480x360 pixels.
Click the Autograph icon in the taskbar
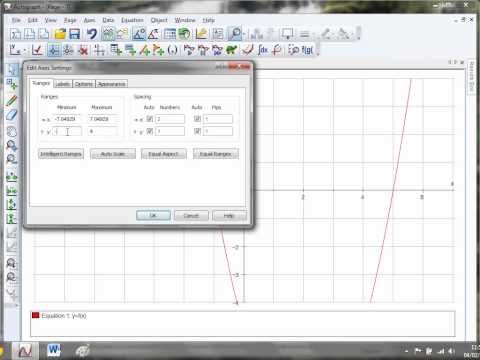coord(25,350)
